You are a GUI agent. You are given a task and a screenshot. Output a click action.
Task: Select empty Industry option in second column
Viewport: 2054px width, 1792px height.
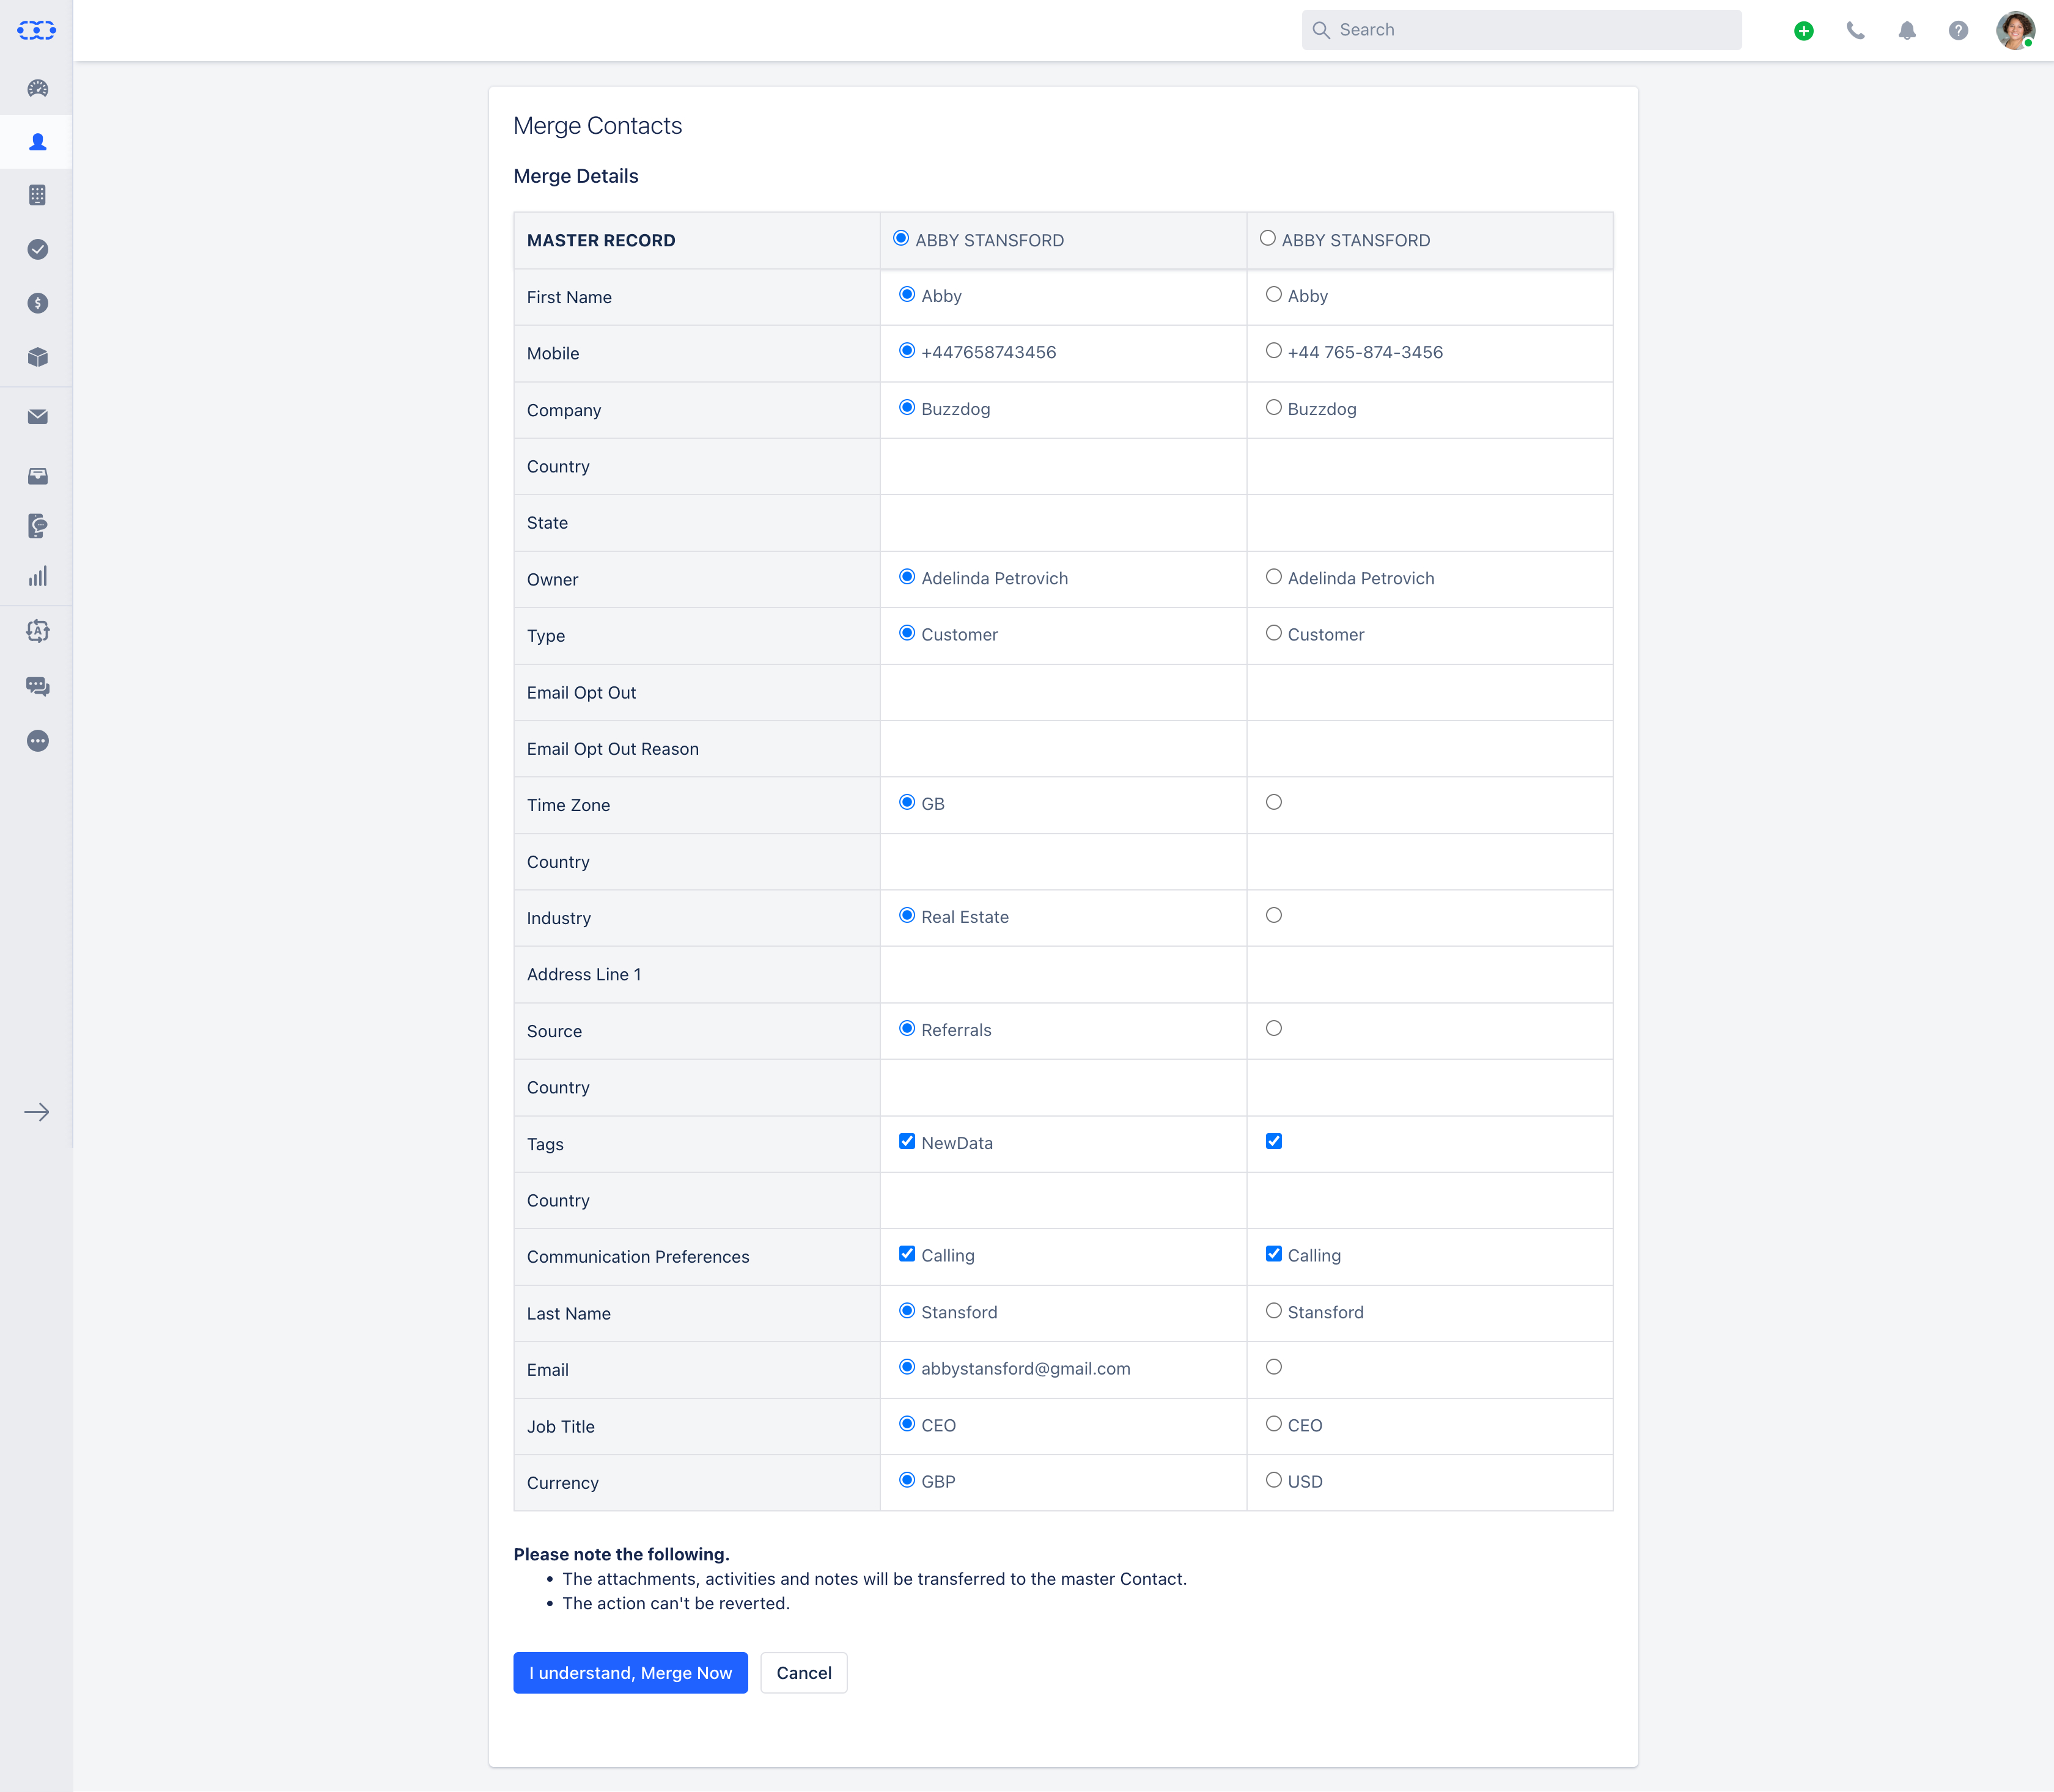pos(1273,915)
